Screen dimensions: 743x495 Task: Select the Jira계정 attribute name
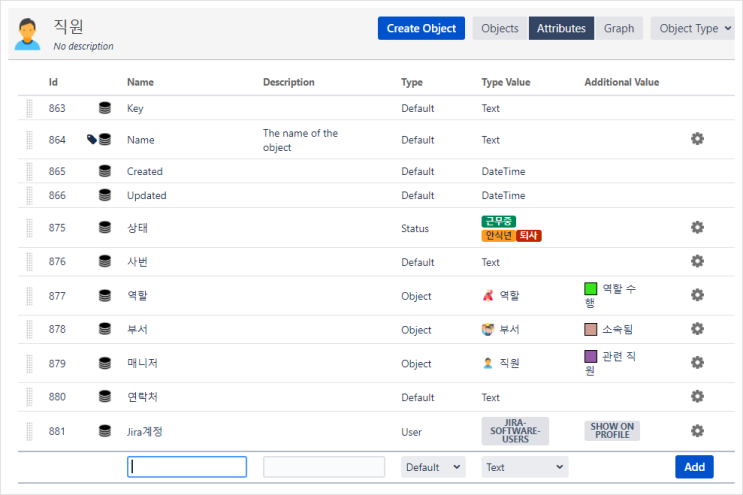click(x=145, y=432)
